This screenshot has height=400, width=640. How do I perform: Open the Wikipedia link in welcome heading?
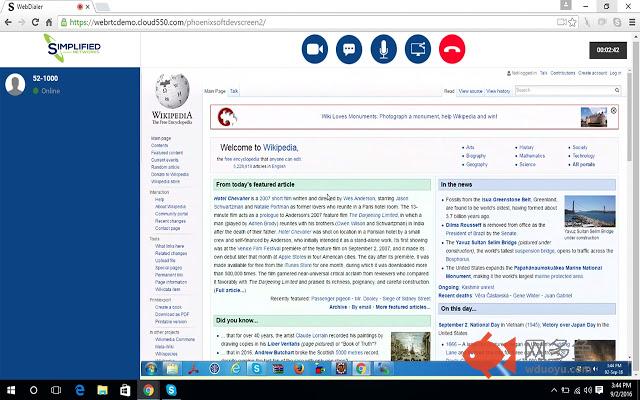tap(280, 147)
